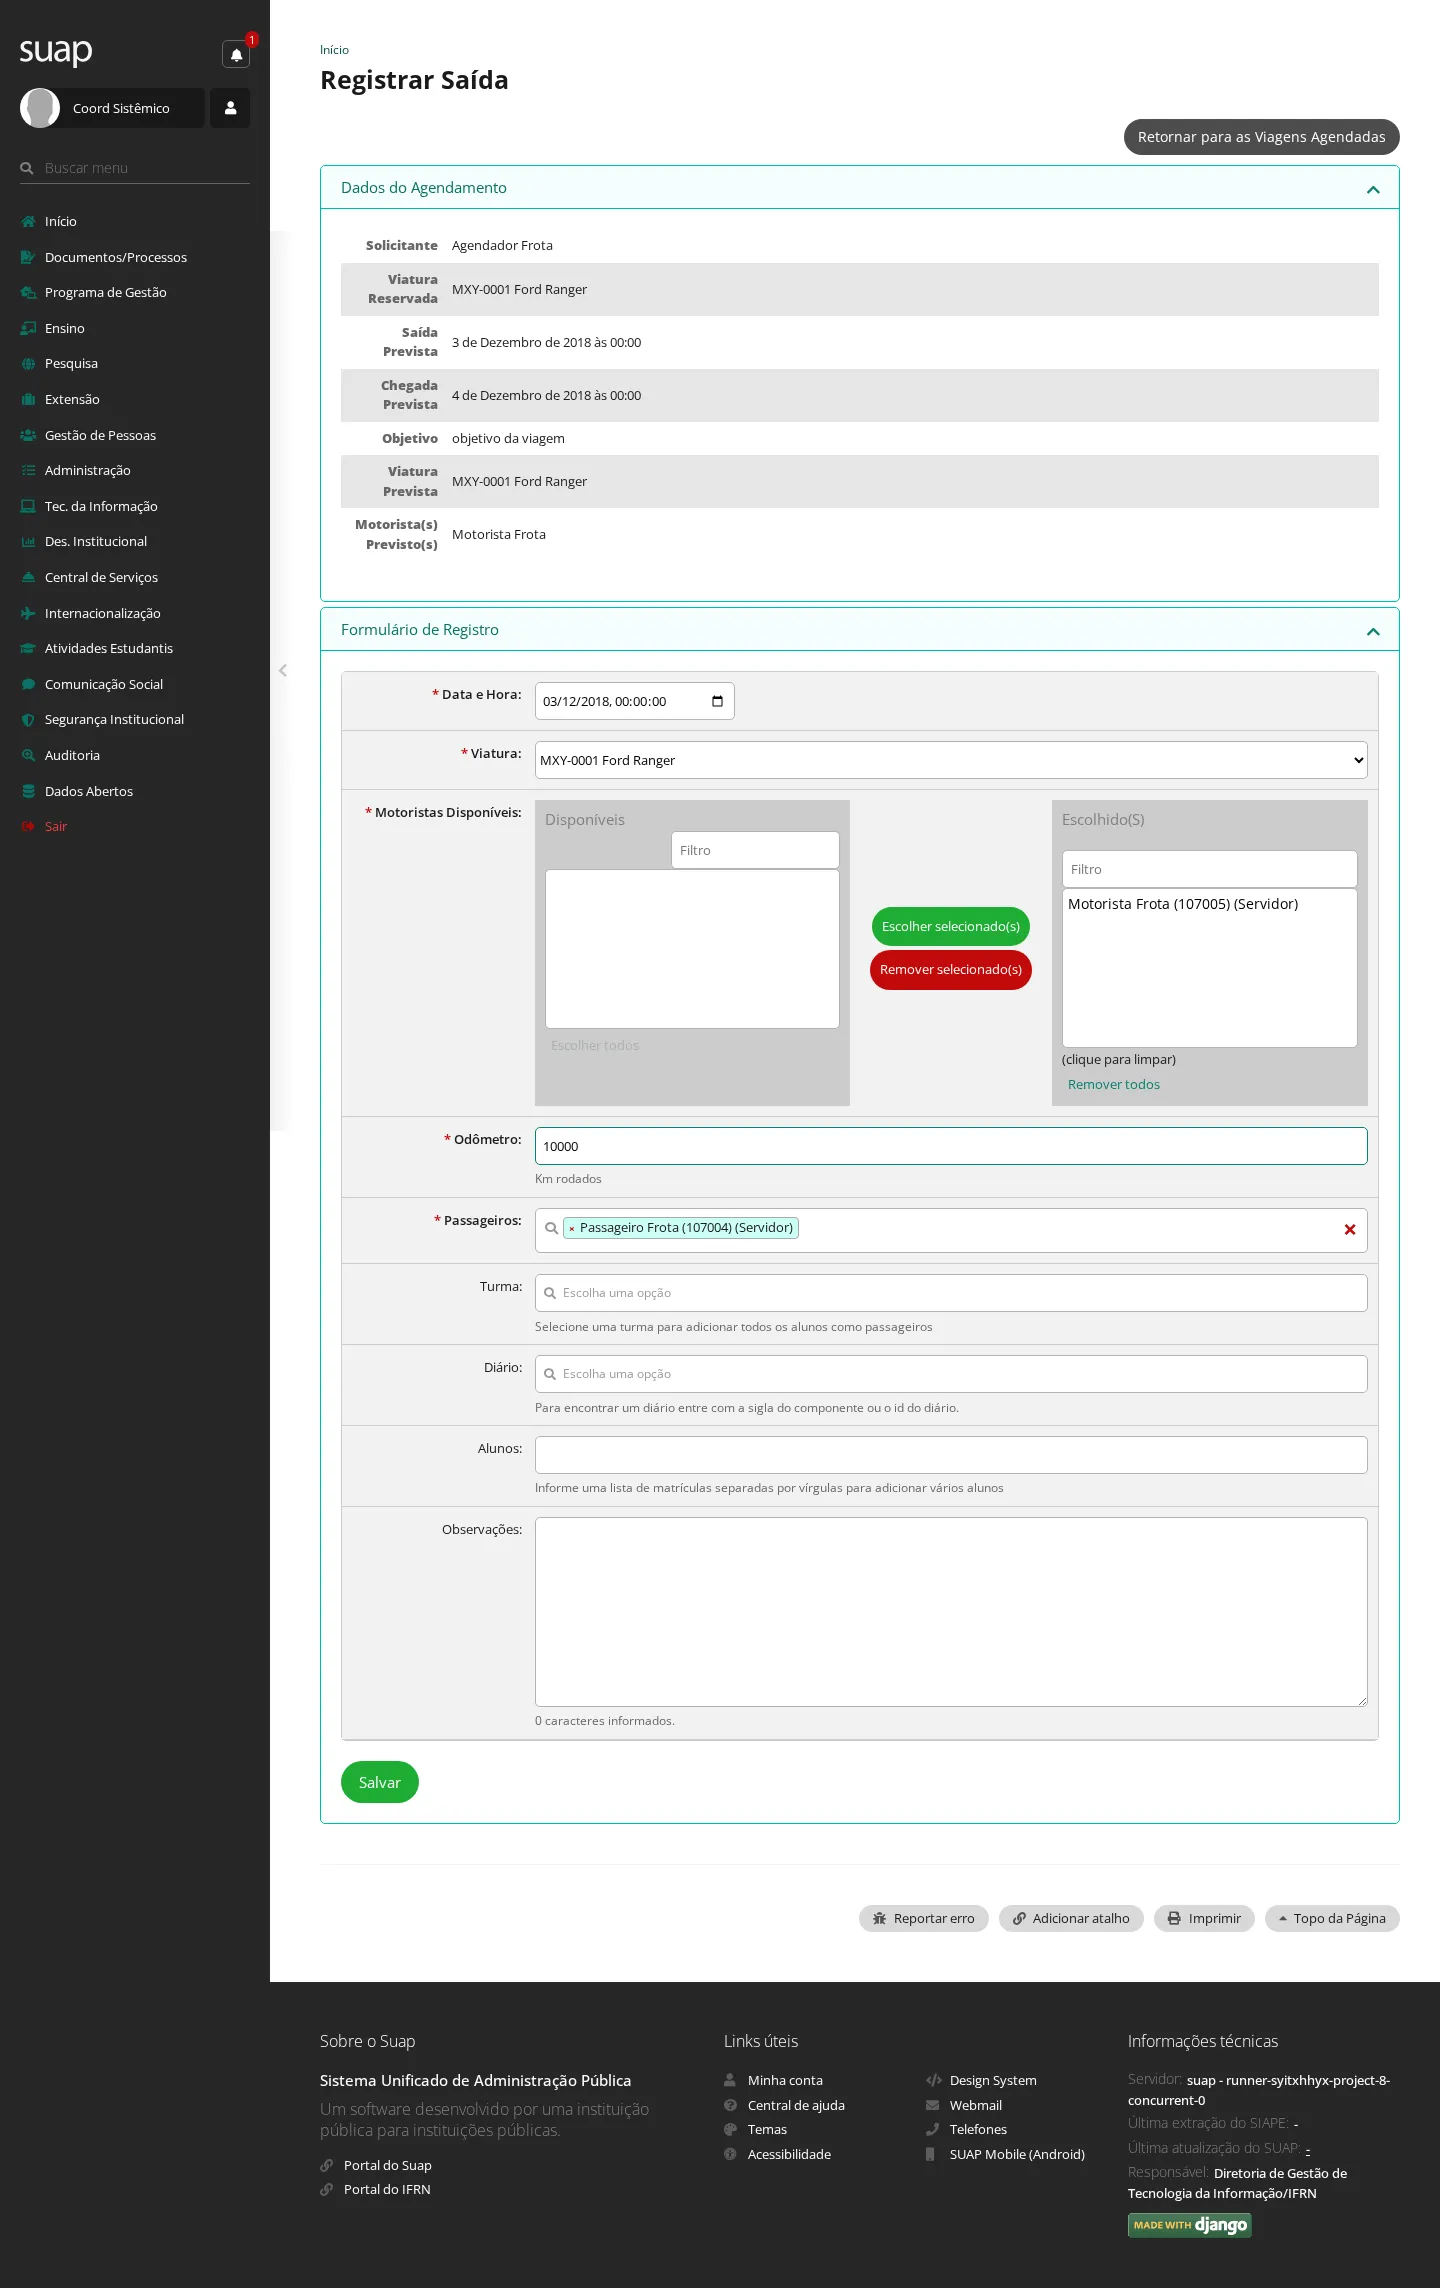Click Sair to log out

tap(56, 826)
